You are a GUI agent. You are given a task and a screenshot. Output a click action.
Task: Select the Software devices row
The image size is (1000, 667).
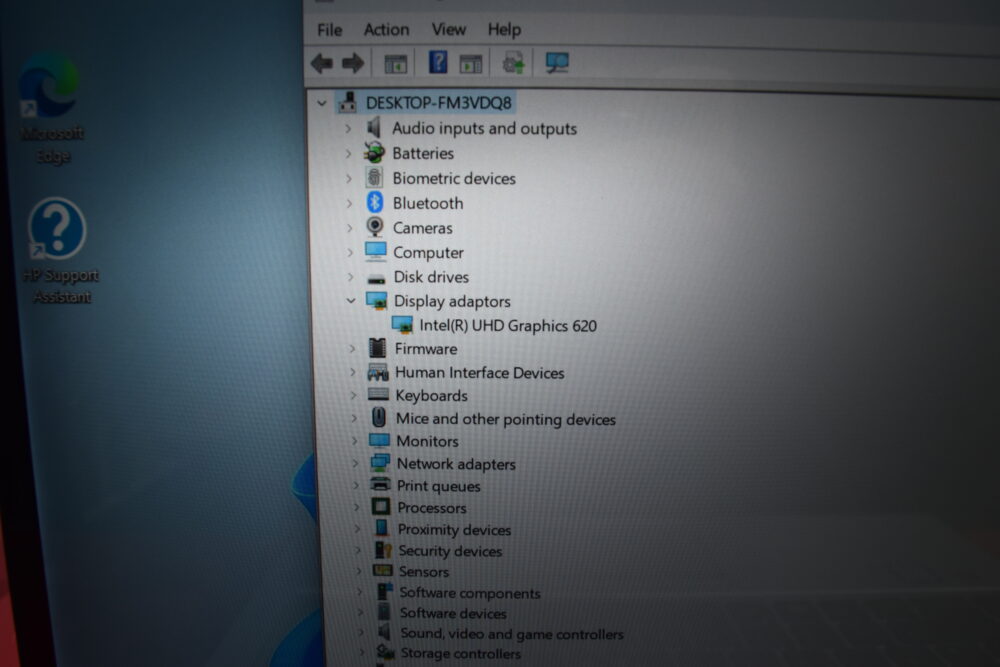click(453, 613)
